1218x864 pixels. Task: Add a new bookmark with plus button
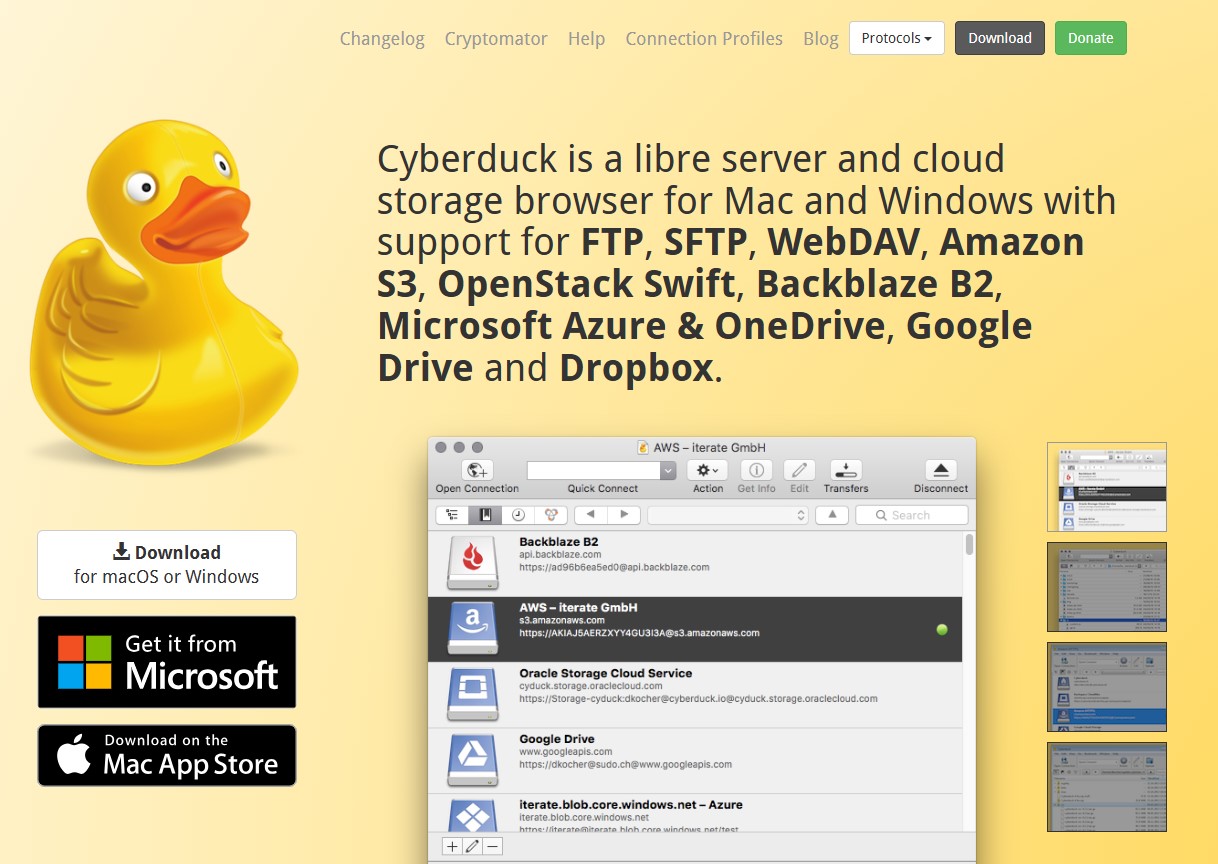(452, 846)
